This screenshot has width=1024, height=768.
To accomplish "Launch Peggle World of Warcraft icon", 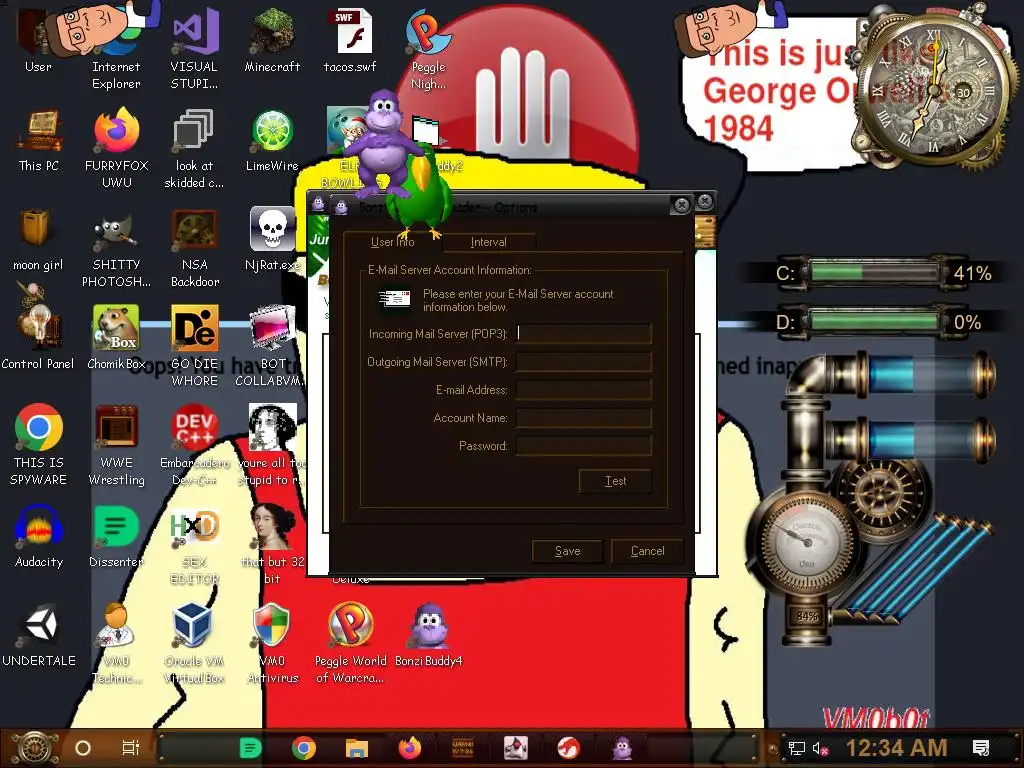I will coord(351,643).
